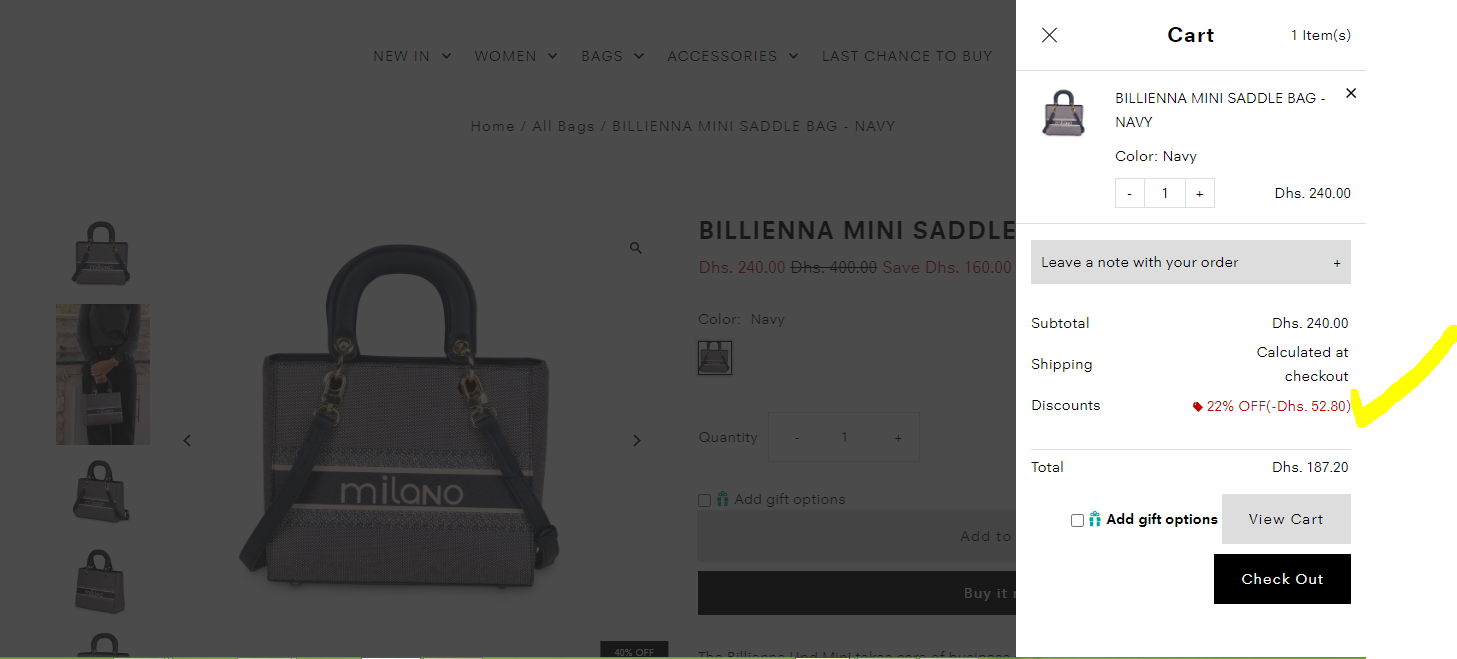Select the Navy color swatch

(x=715, y=357)
